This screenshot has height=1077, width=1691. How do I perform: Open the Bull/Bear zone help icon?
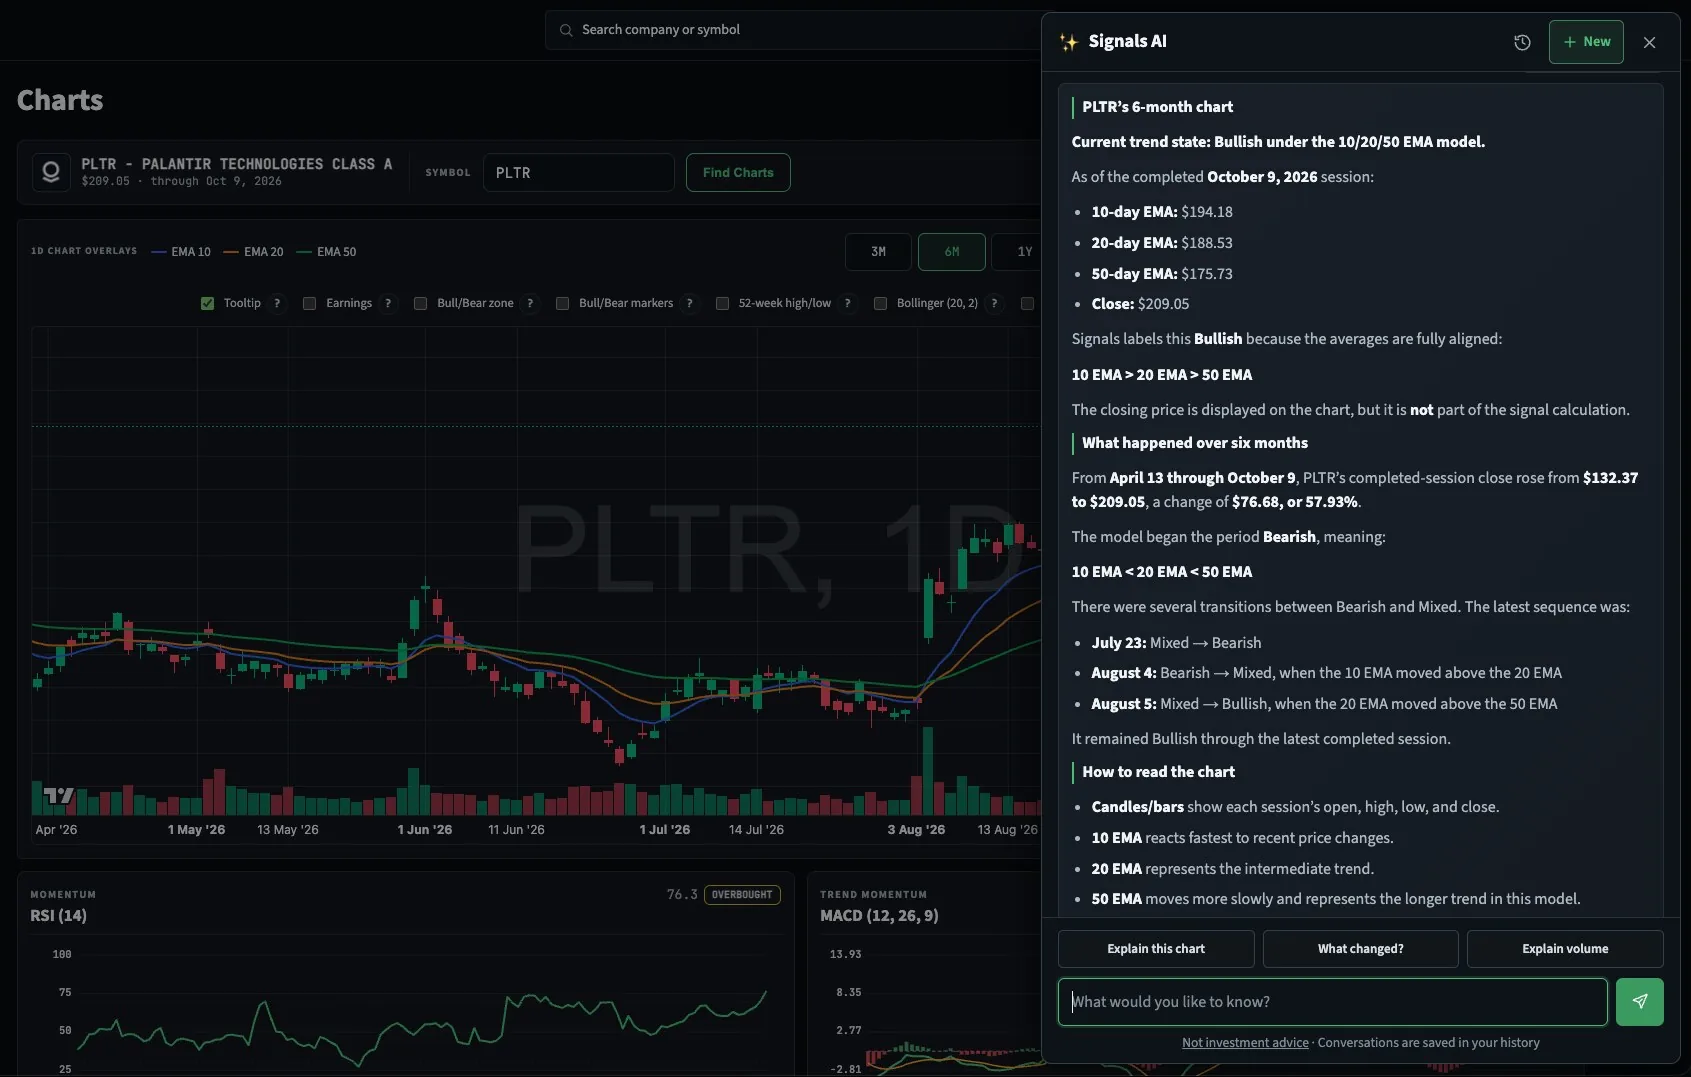pyautogui.click(x=530, y=303)
